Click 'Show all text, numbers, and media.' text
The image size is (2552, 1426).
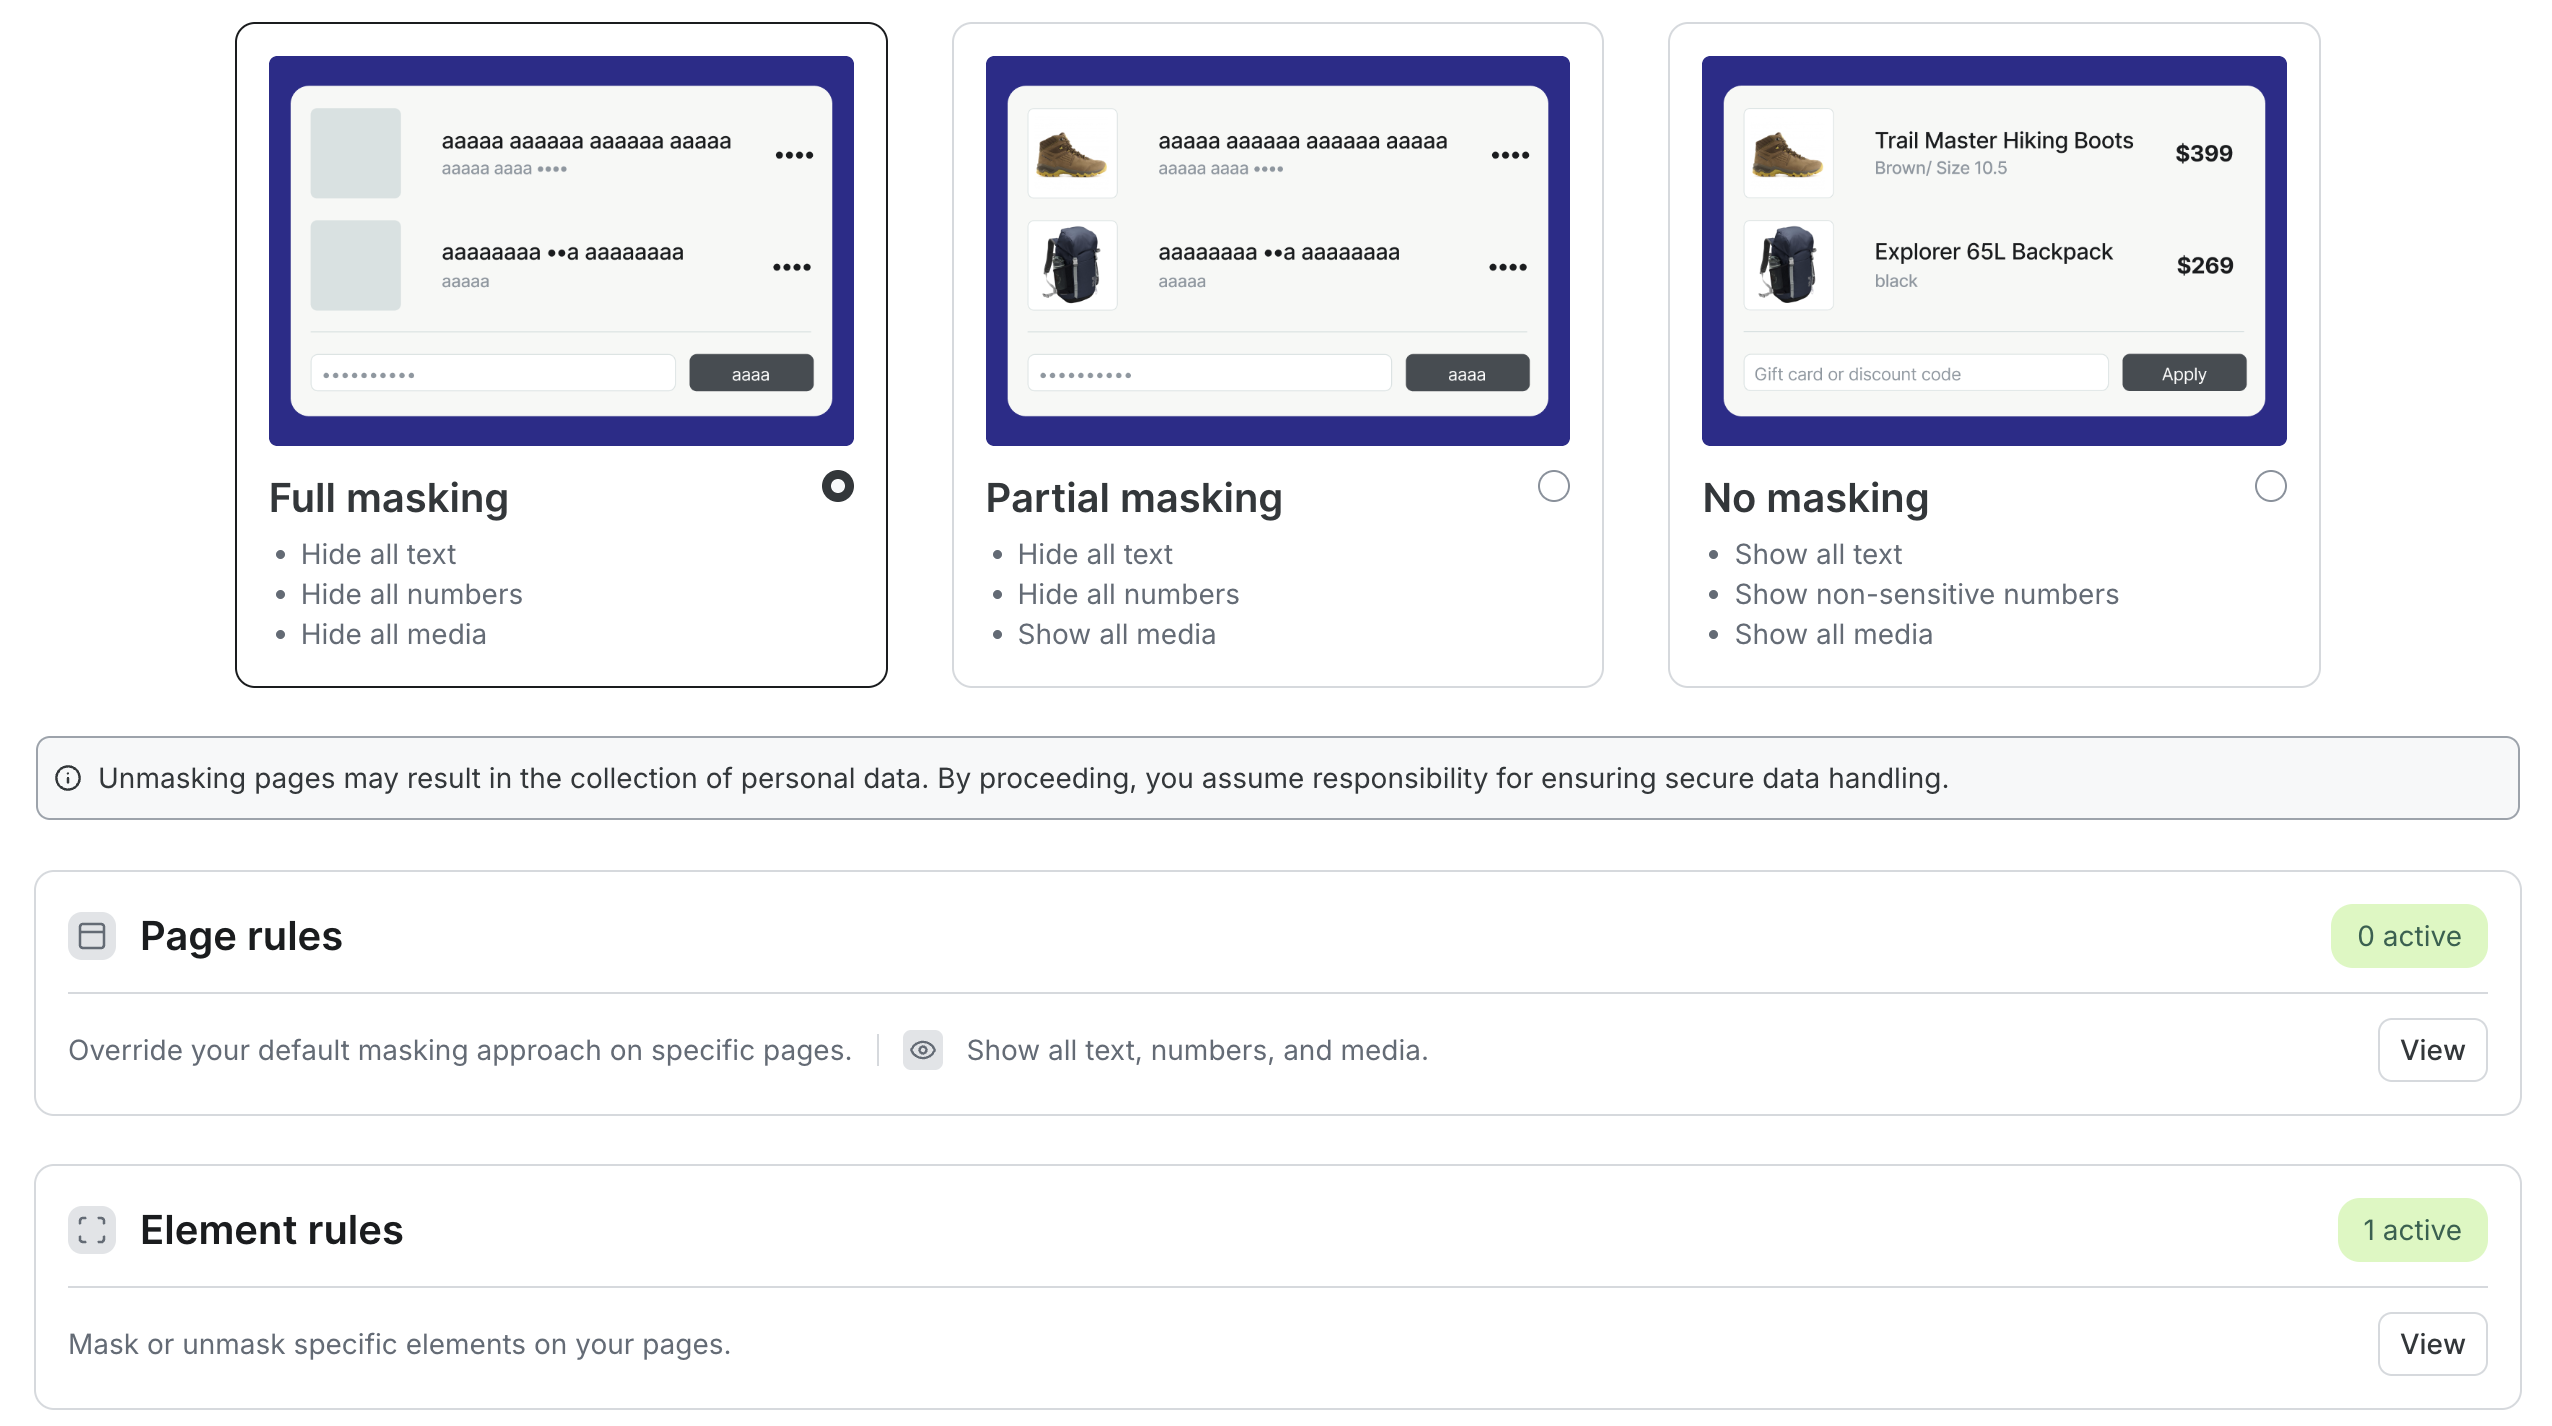1197,1050
